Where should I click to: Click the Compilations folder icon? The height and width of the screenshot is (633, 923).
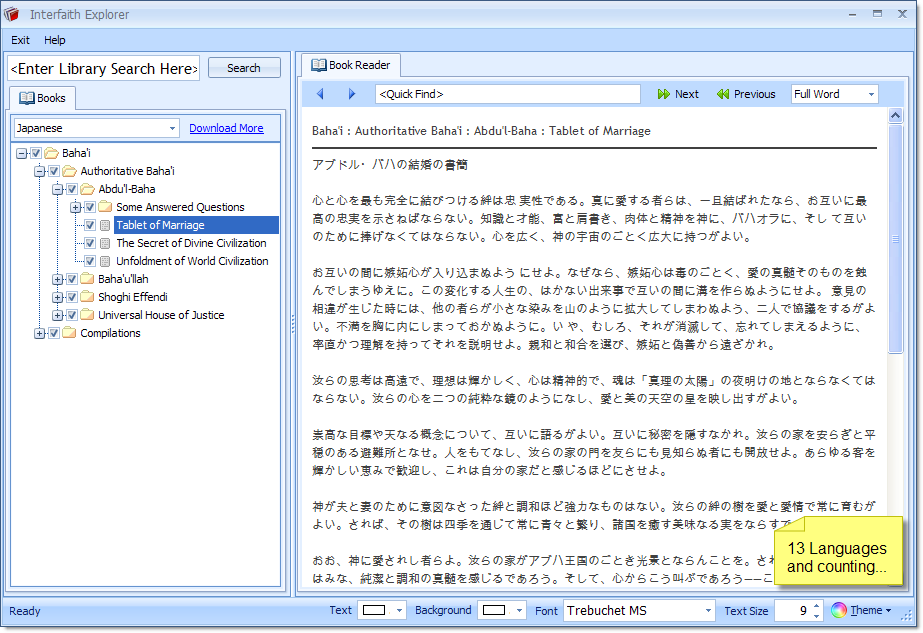click(x=70, y=333)
